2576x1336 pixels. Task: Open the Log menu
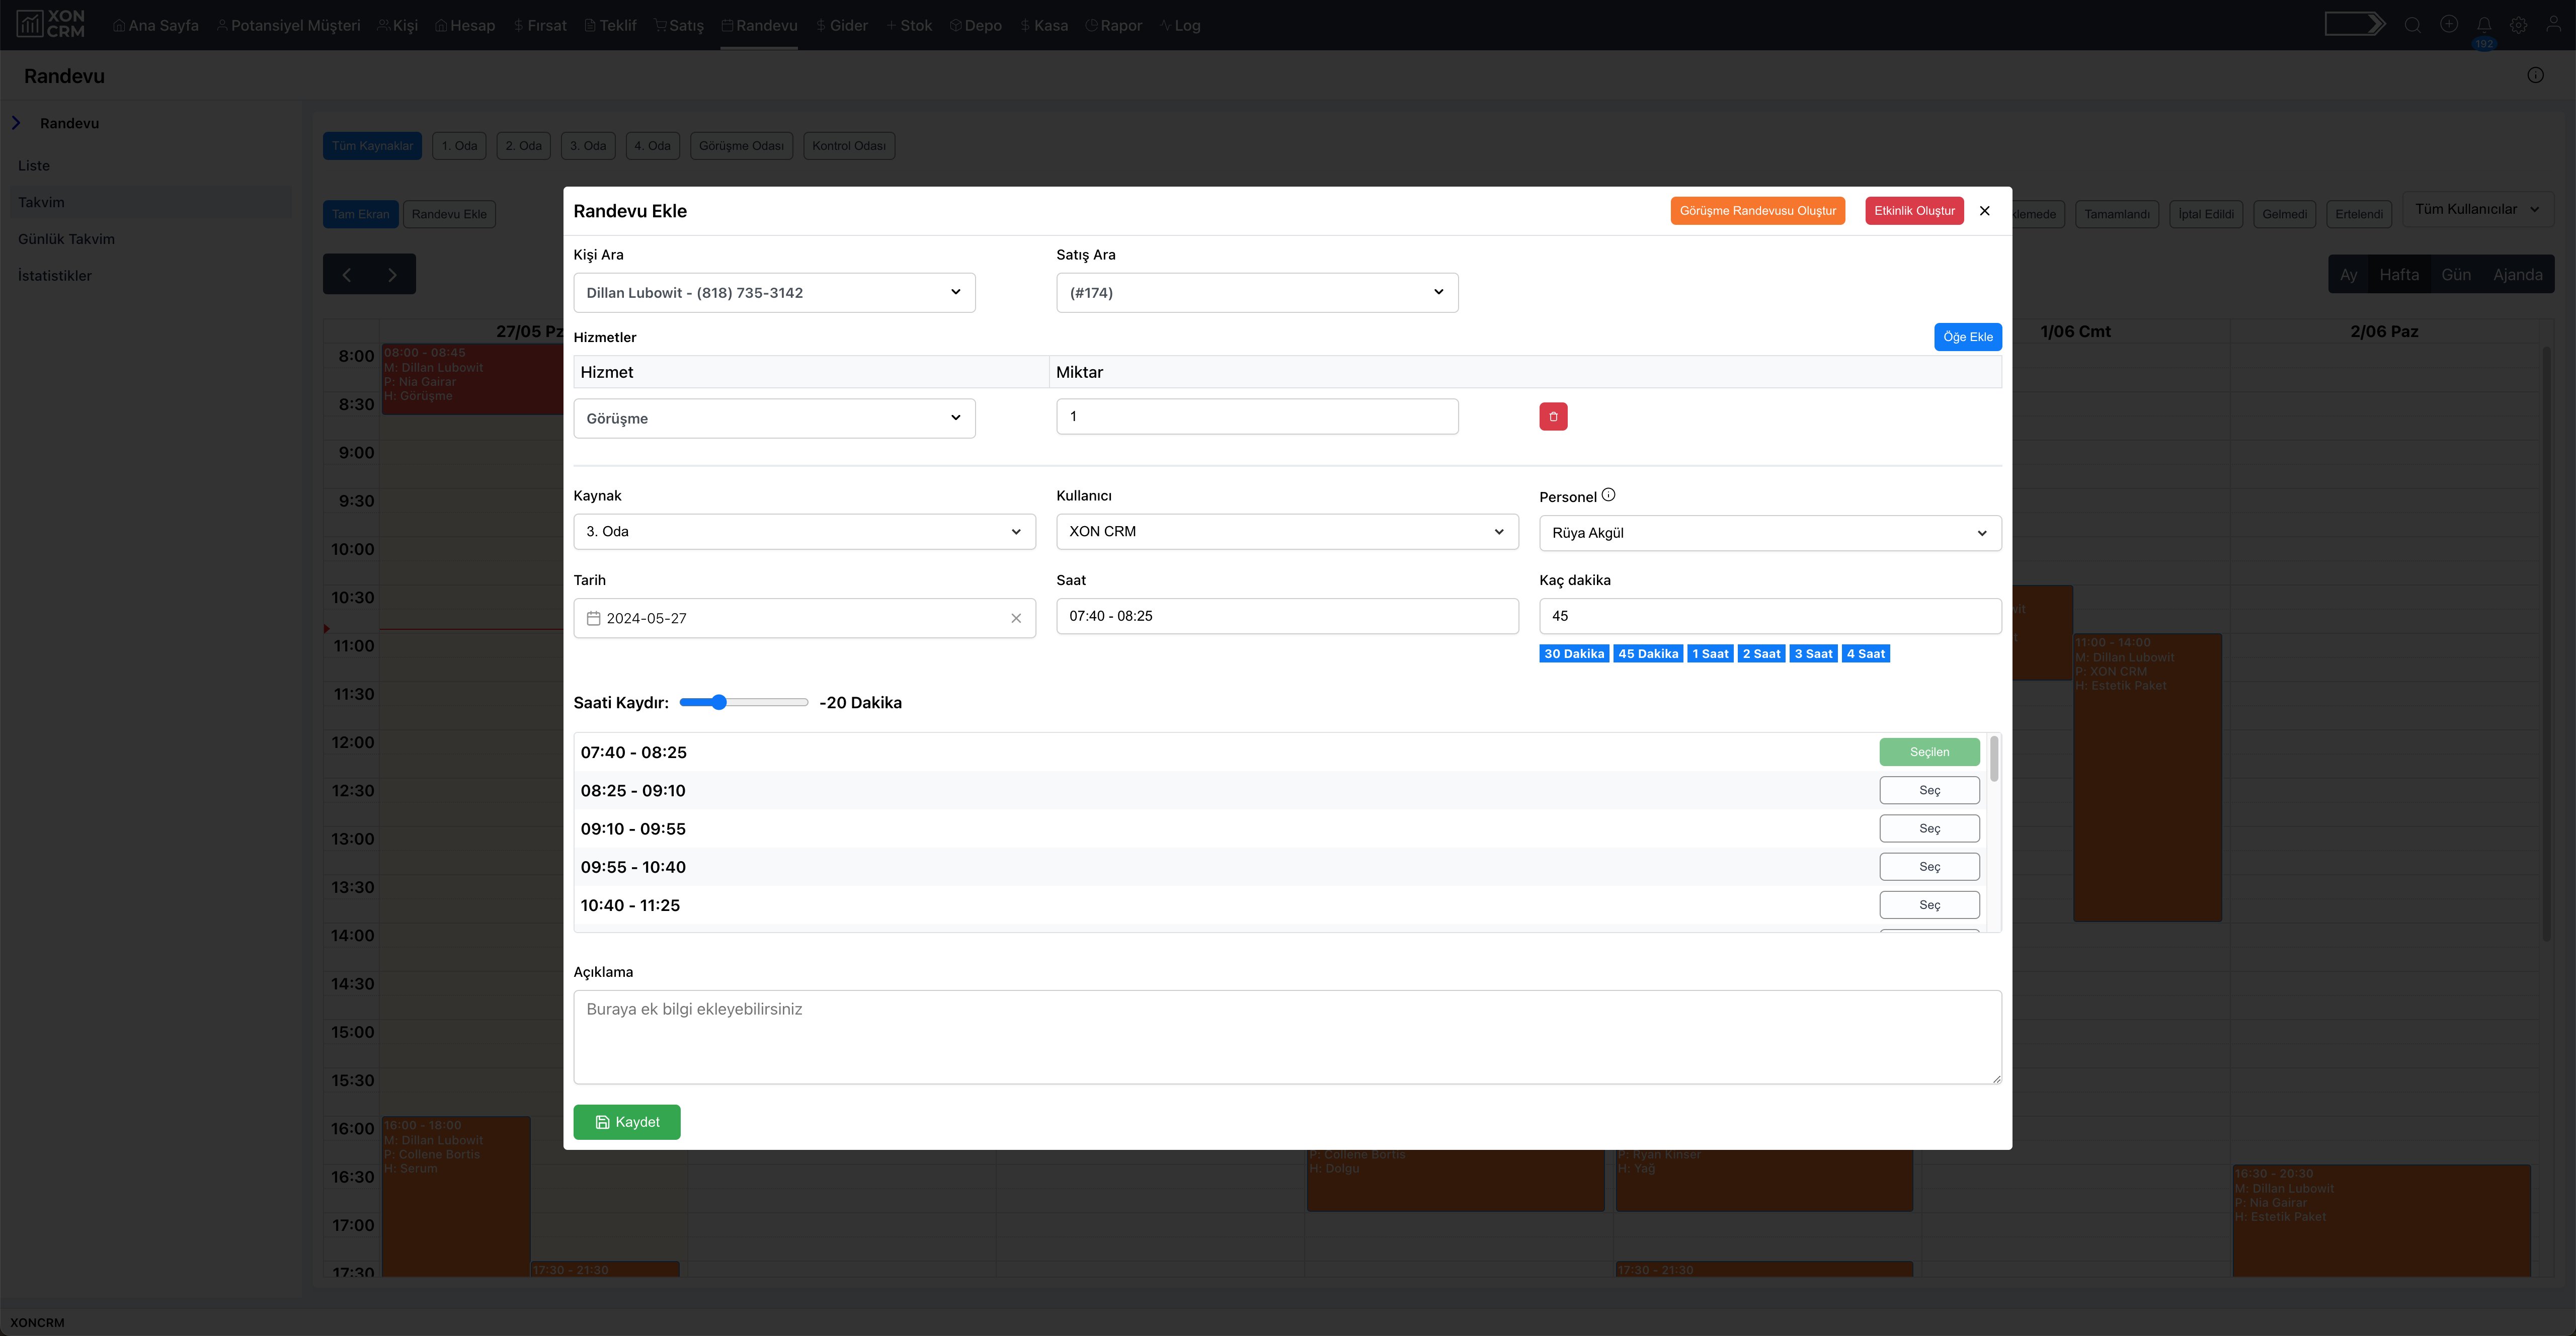click(x=1180, y=25)
